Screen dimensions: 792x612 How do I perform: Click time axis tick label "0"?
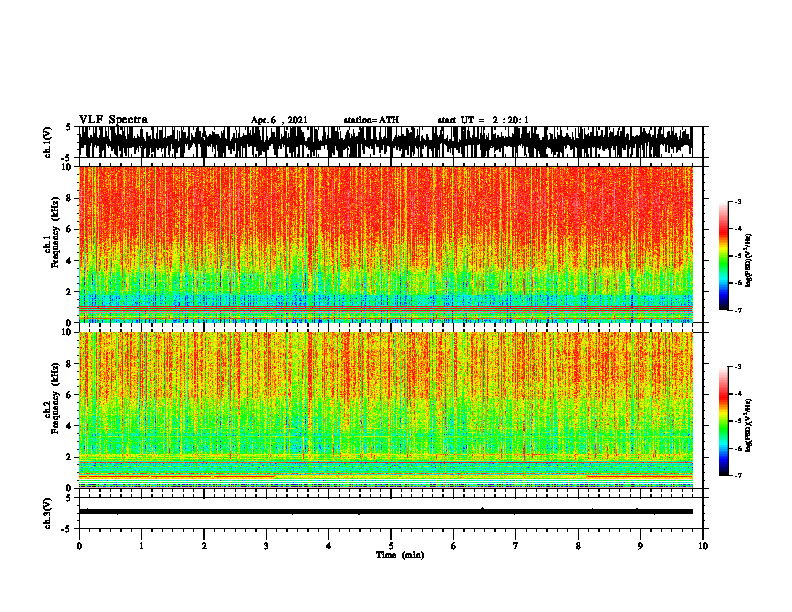click(79, 546)
